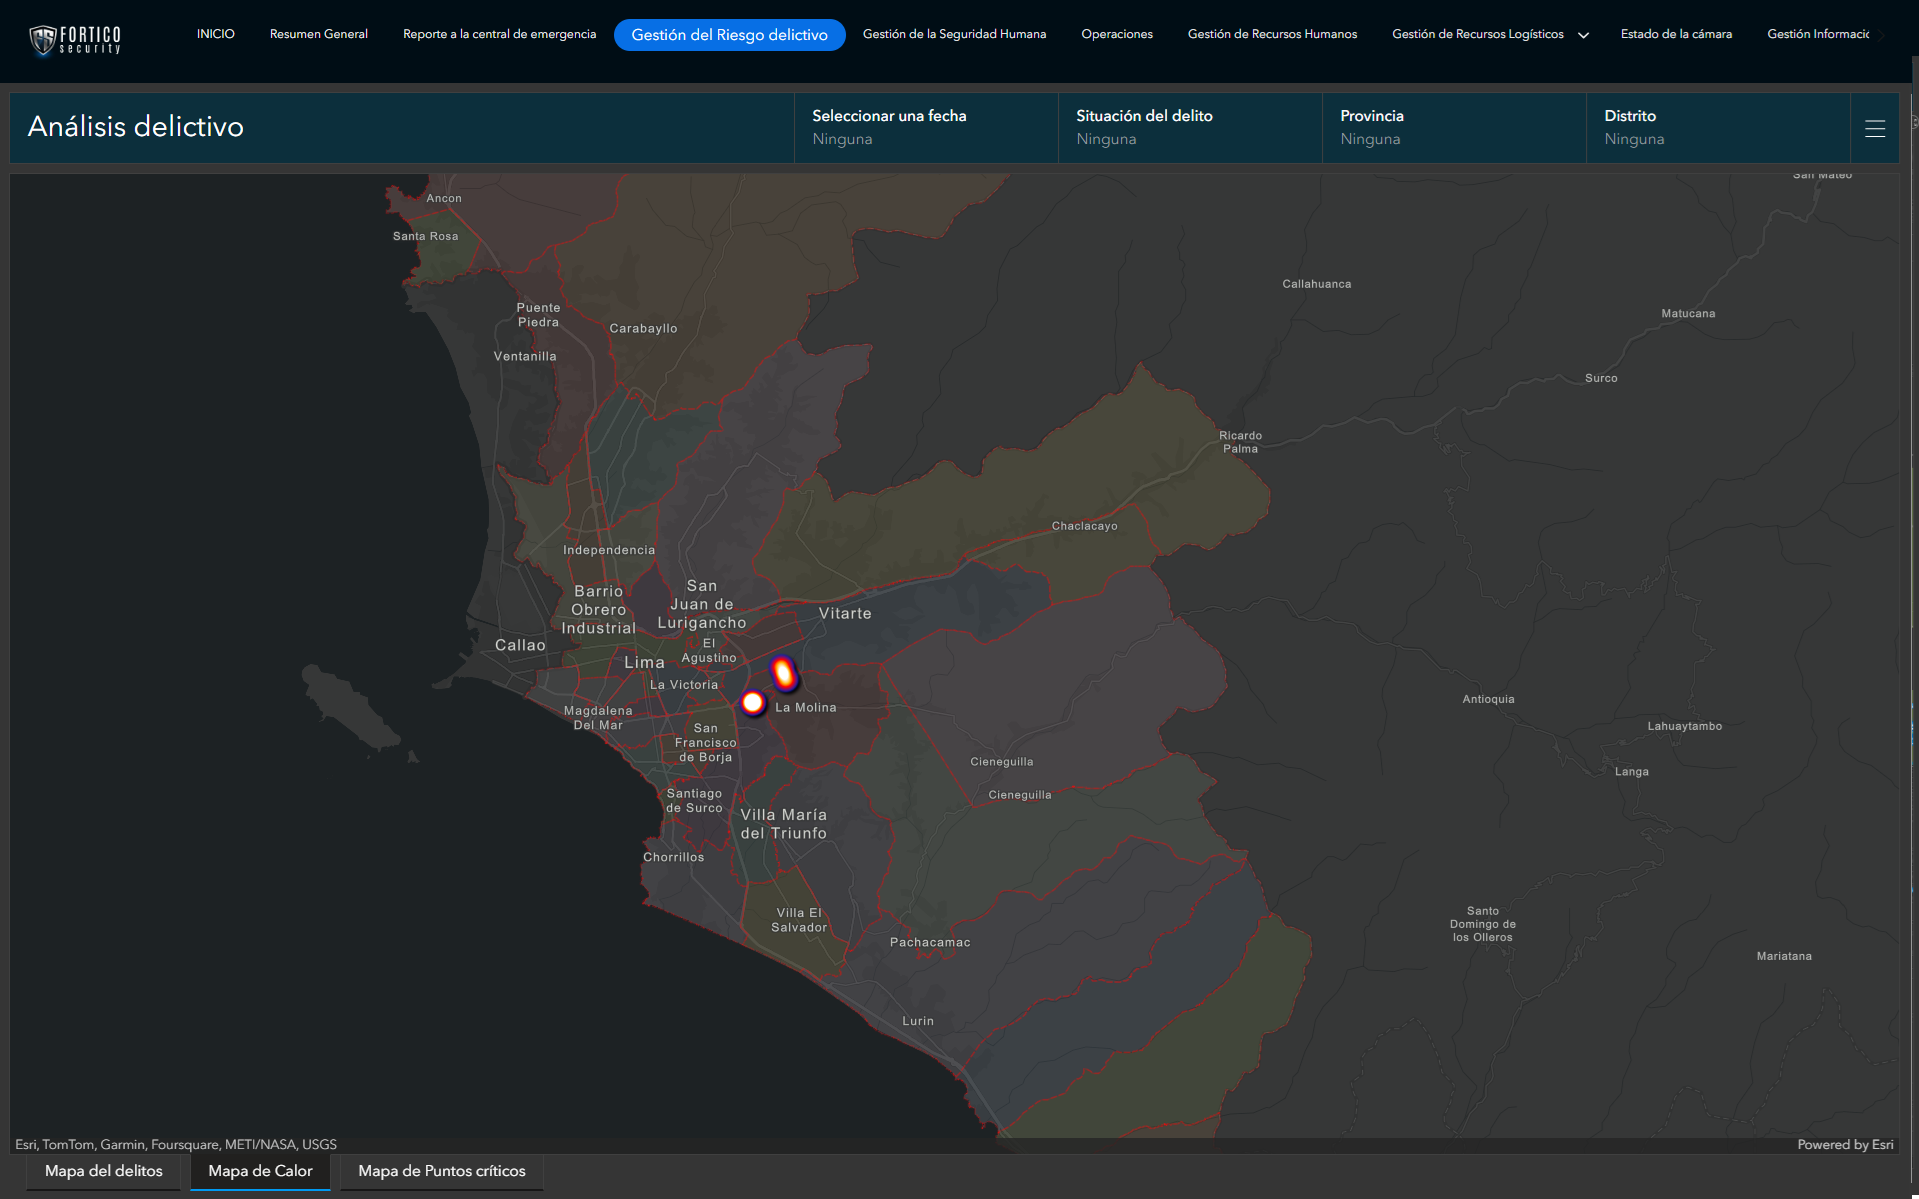
Task: Click the Powered by Esri attribution link
Action: tap(1844, 1144)
